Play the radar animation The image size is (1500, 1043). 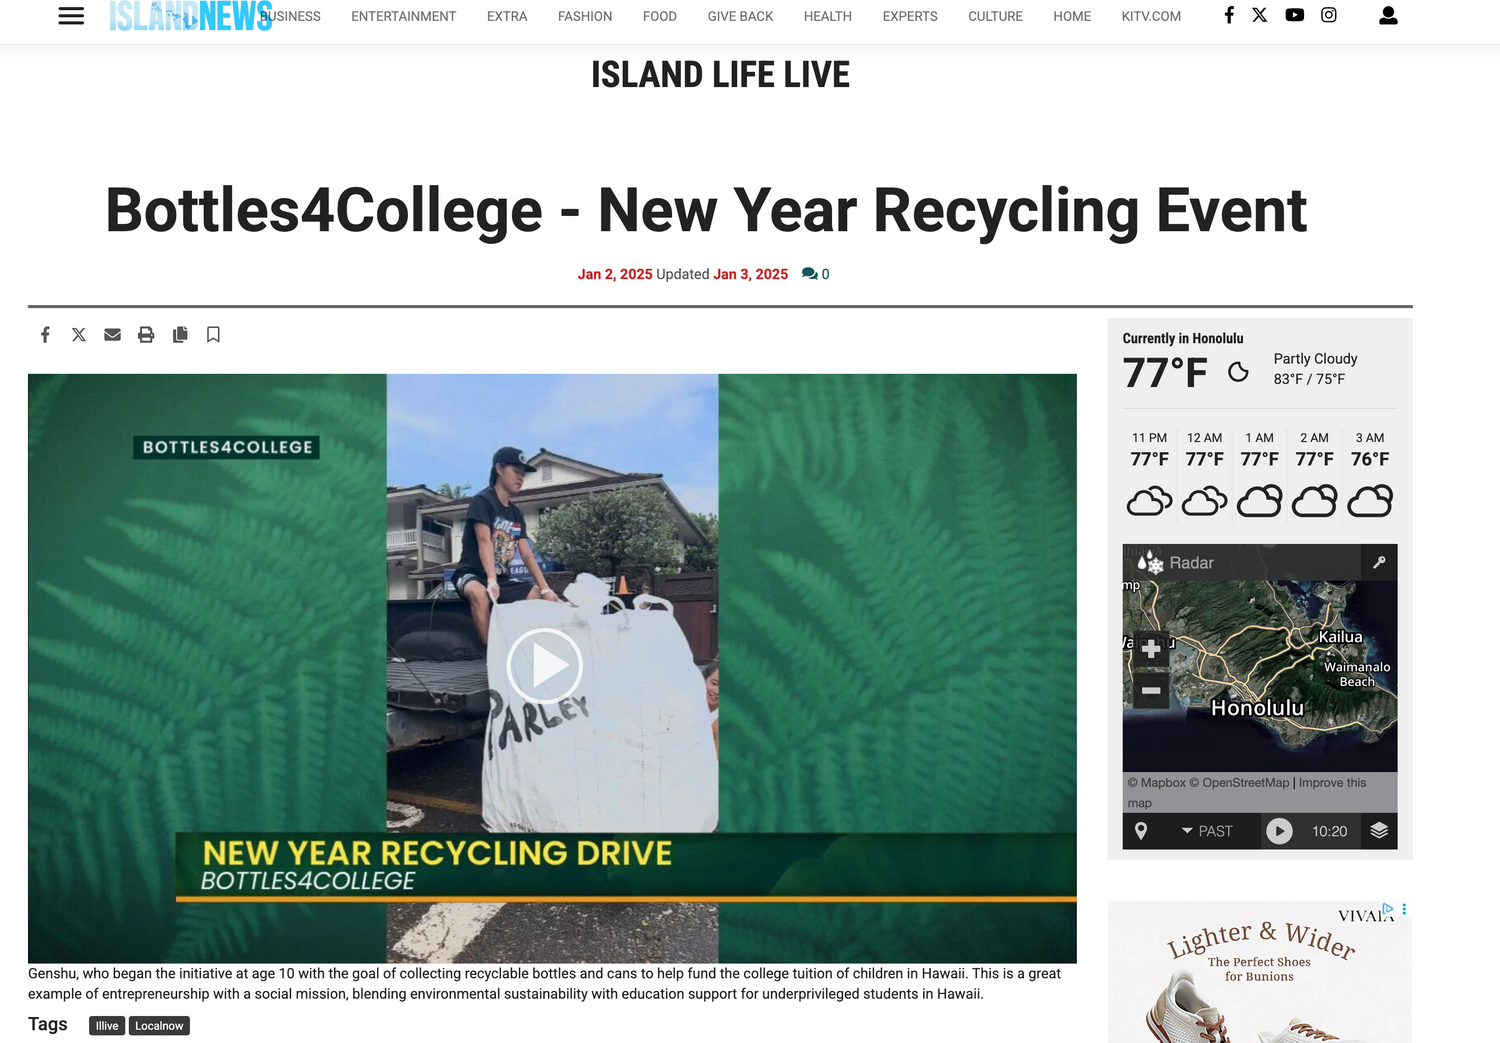1279,831
